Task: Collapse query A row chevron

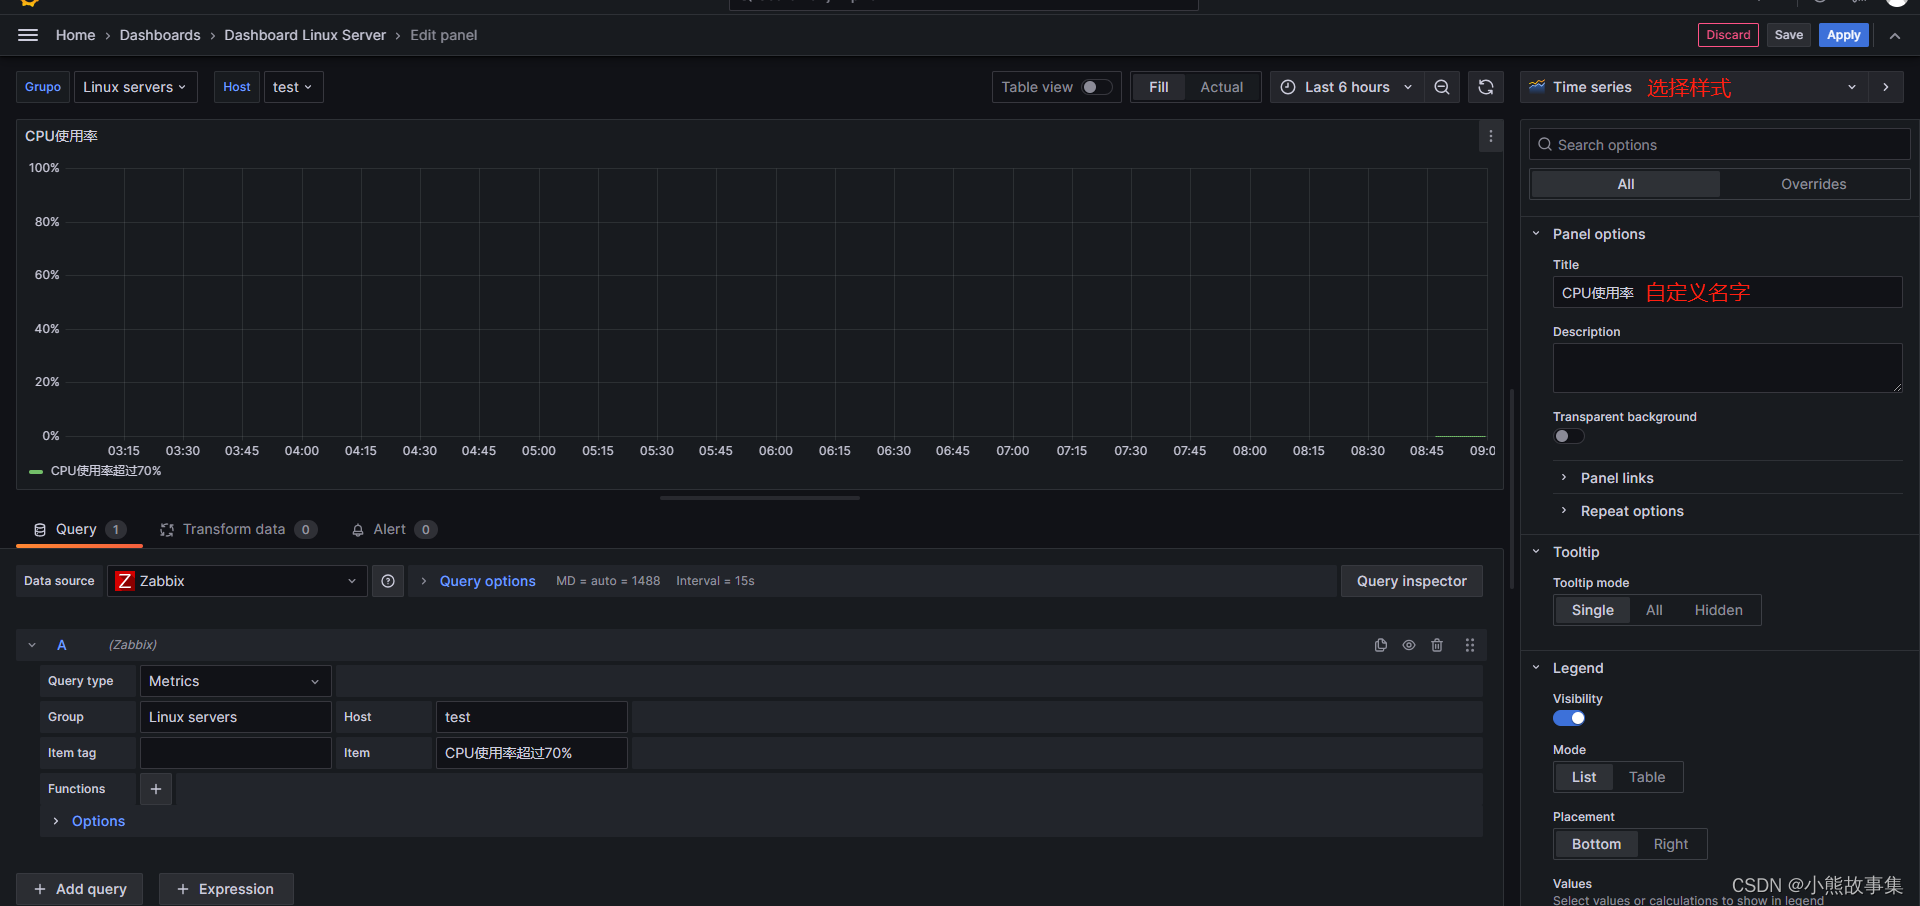Action: [x=32, y=645]
